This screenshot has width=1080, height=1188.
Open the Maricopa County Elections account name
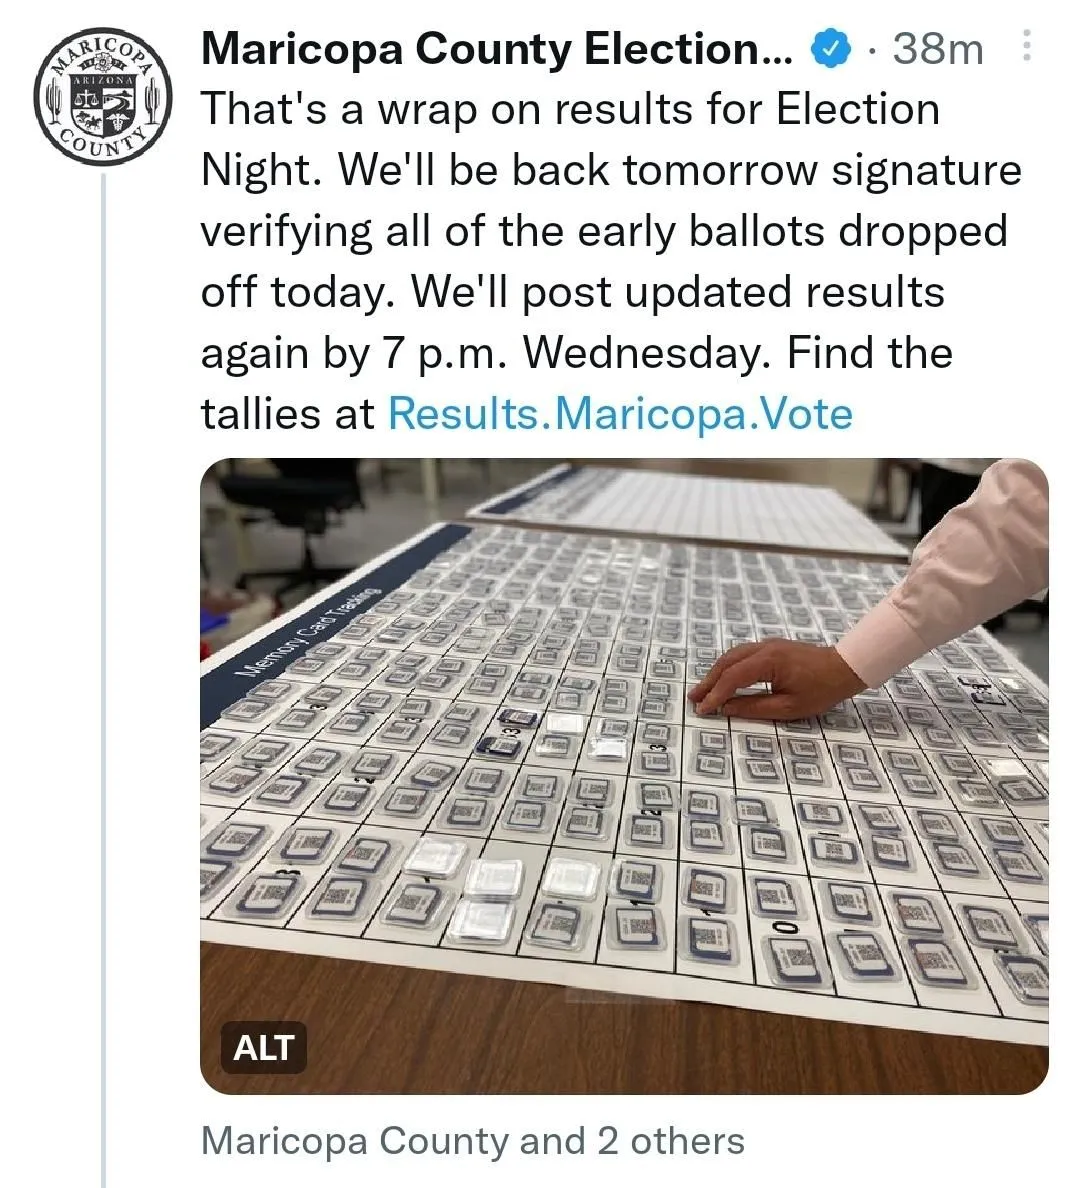[x=496, y=48]
